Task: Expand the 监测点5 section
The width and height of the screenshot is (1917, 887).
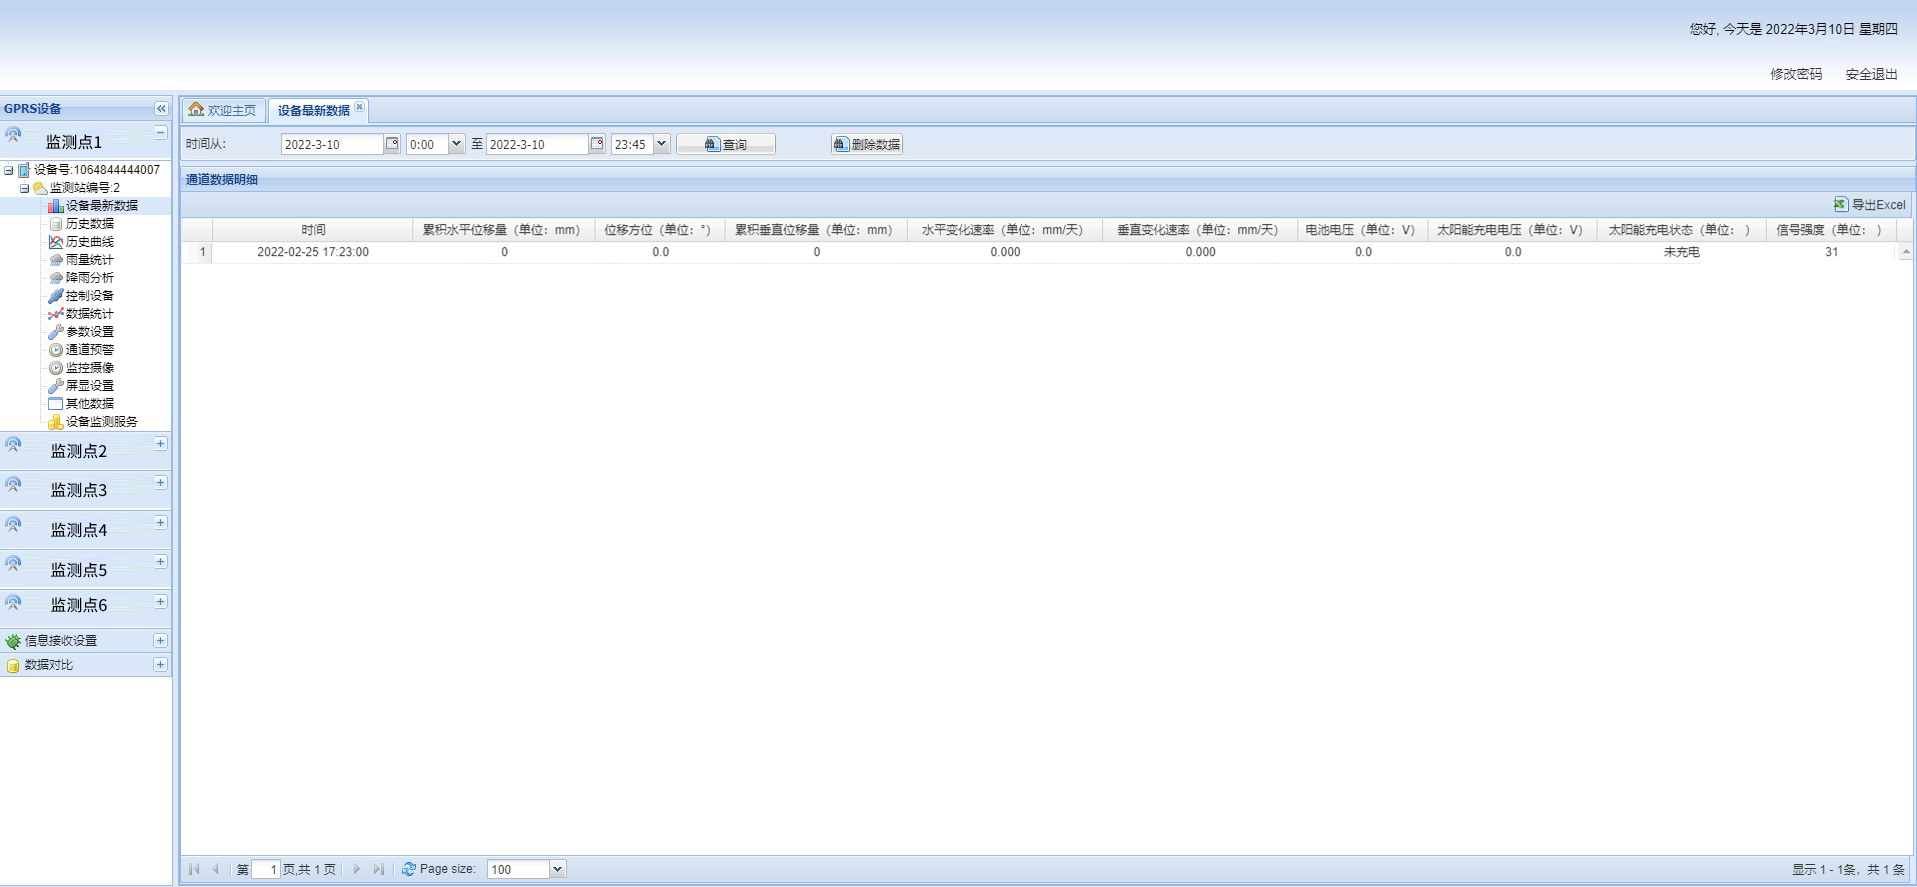Action: (160, 562)
